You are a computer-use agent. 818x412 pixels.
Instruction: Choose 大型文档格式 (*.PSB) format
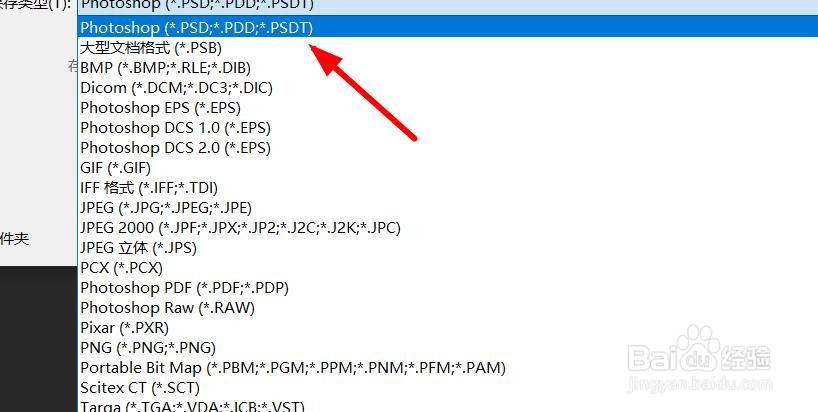click(448, 47)
